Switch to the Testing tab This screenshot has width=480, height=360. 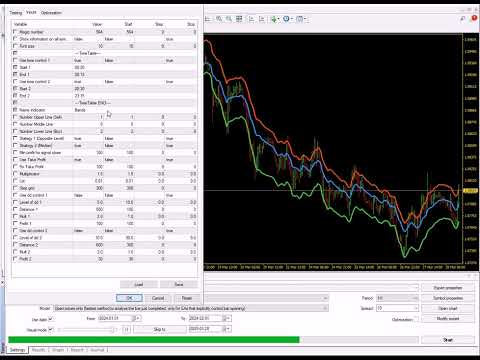15,13
